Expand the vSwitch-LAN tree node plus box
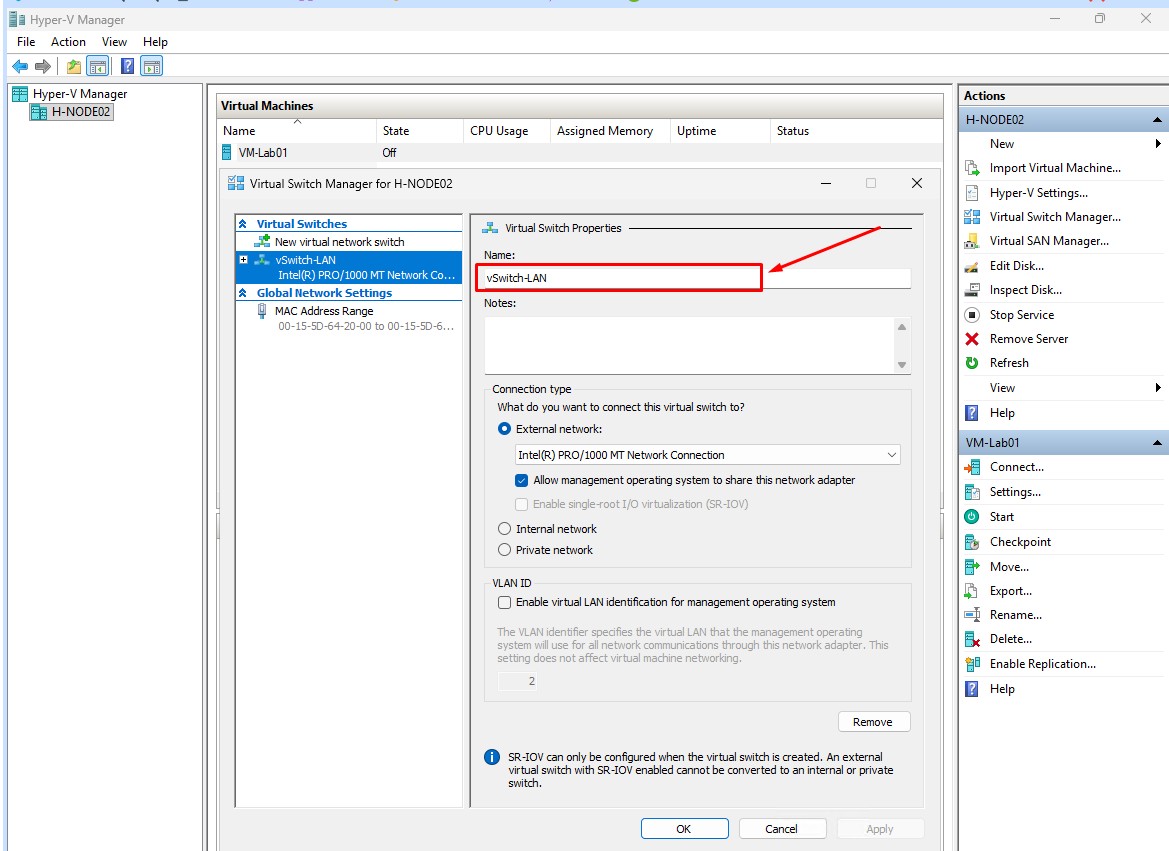 tap(243, 260)
